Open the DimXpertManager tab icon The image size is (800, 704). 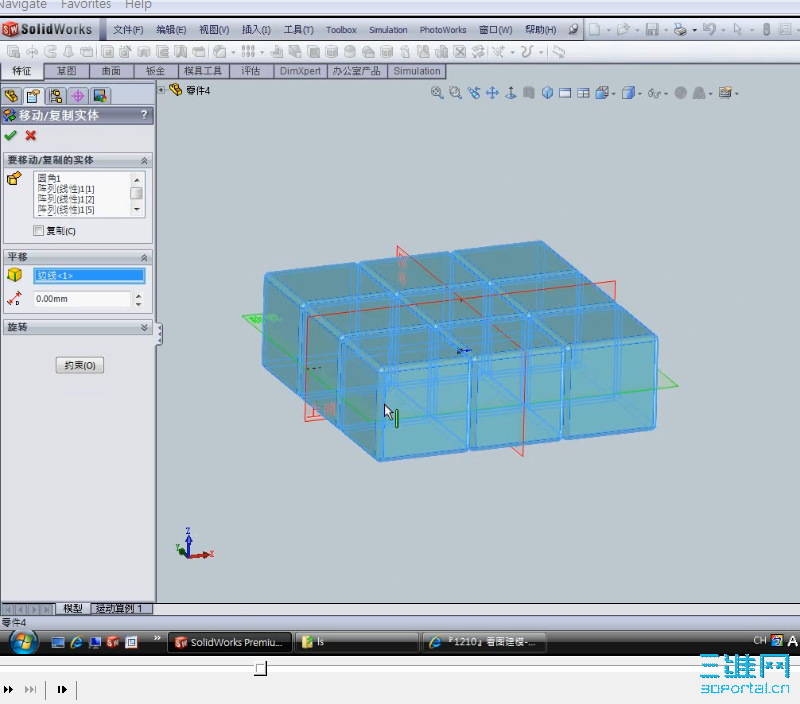click(78, 96)
